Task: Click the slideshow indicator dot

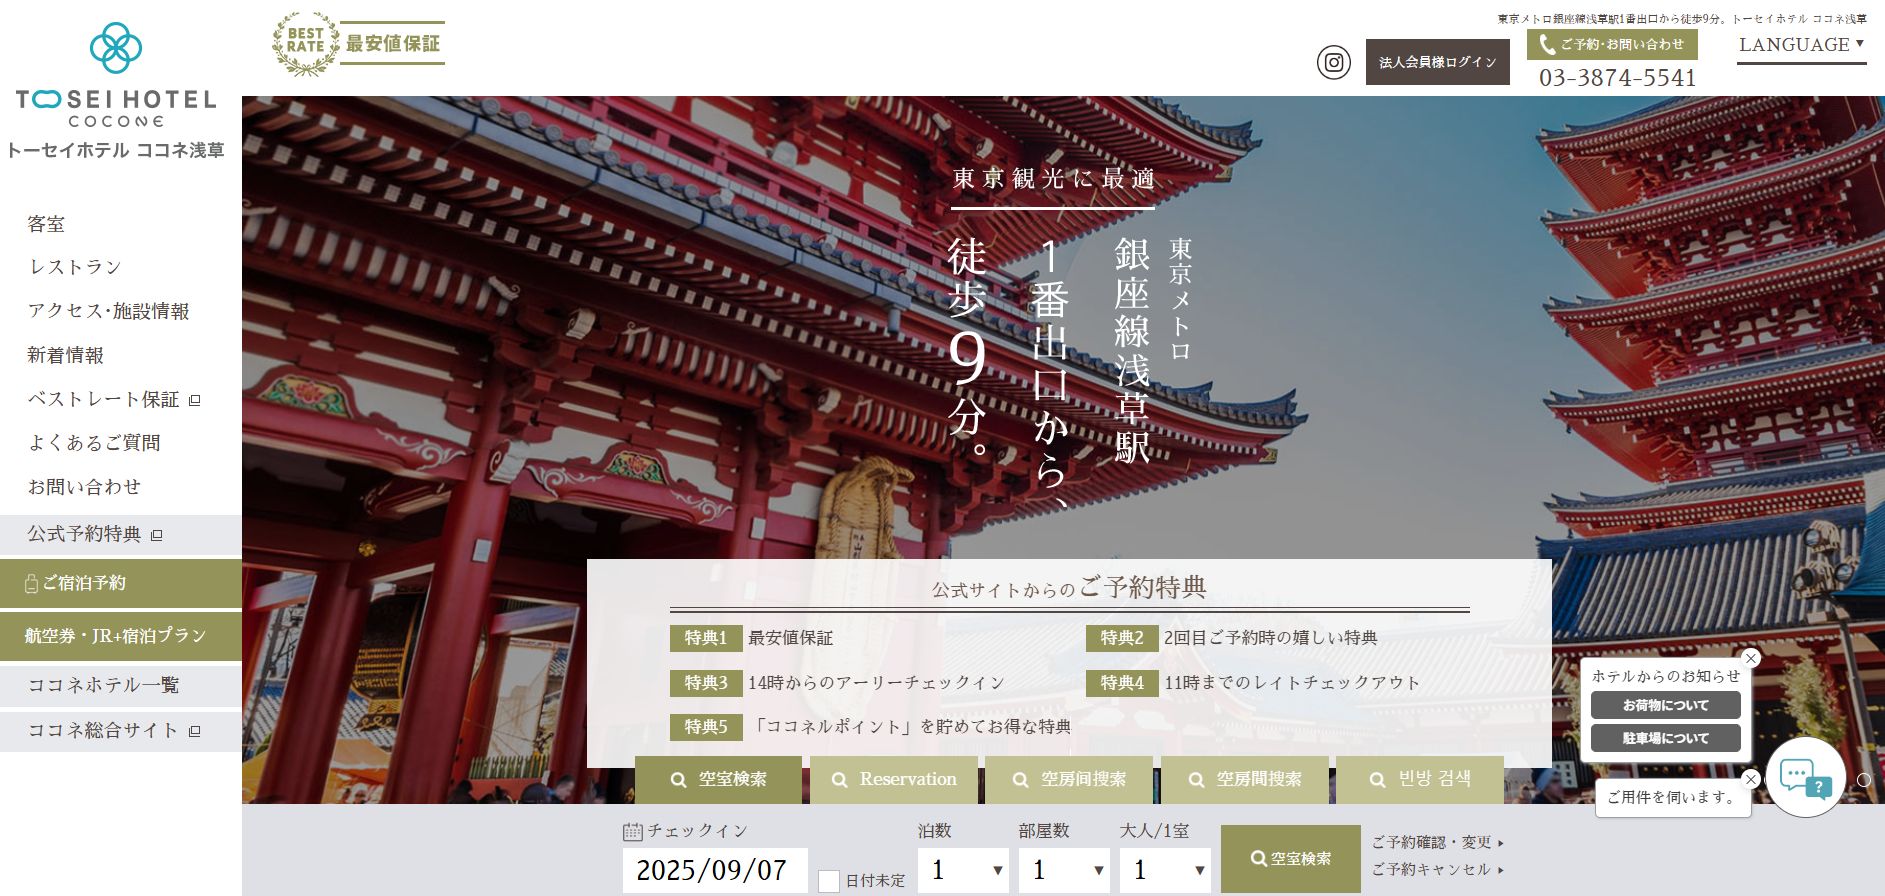Action: pyautogui.click(x=1864, y=780)
